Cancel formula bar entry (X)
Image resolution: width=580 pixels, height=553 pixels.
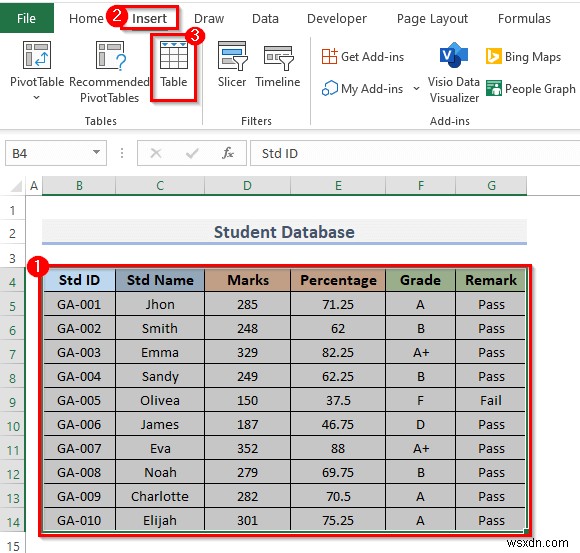click(x=156, y=153)
